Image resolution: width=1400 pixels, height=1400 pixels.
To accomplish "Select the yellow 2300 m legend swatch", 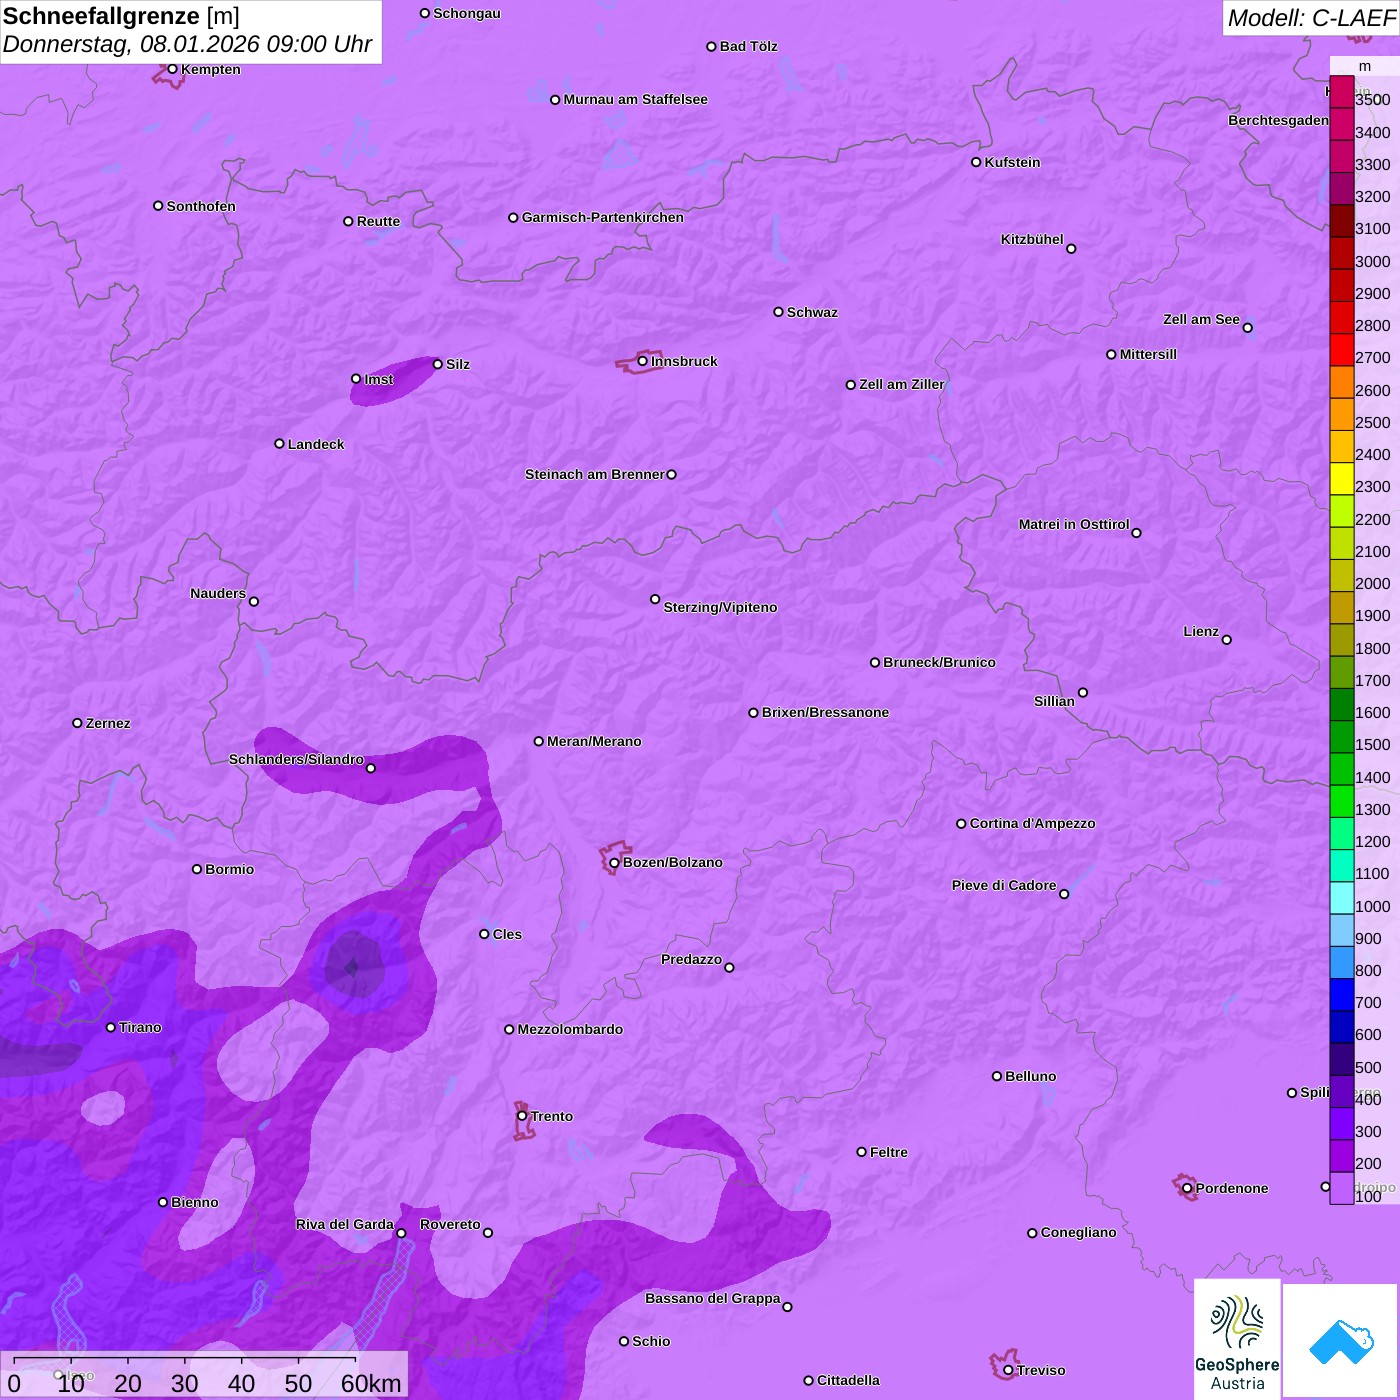I will [1342, 479].
